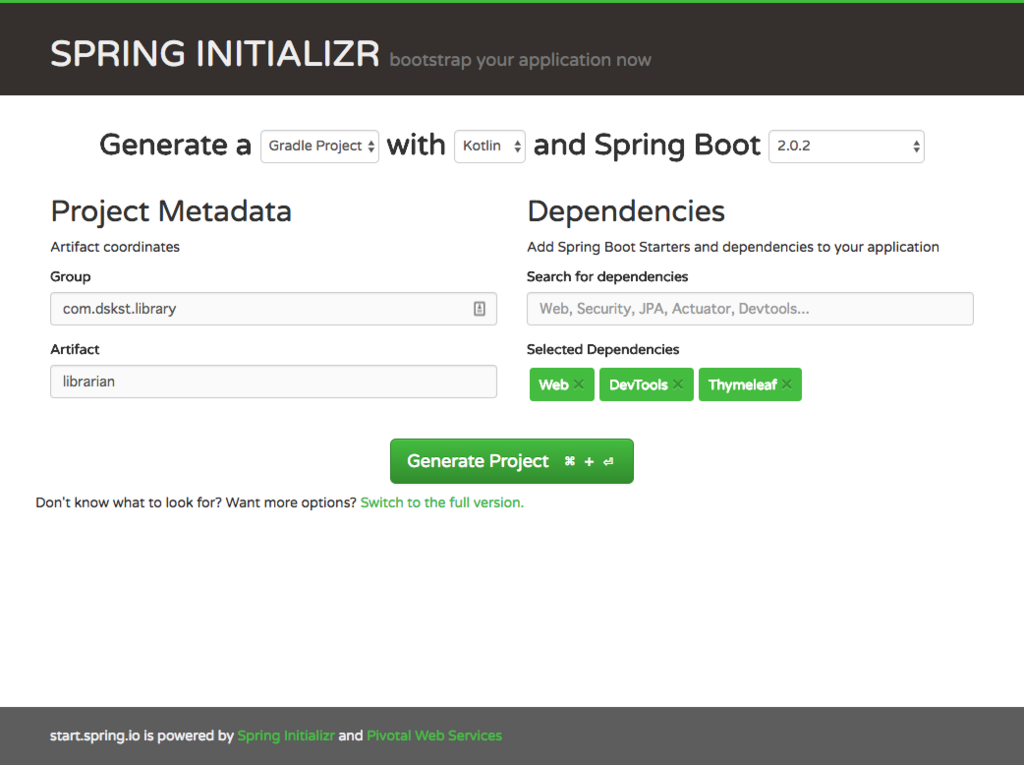Click the SPRING INITIALIZR header title
This screenshot has width=1024, height=765.
(215, 54)
